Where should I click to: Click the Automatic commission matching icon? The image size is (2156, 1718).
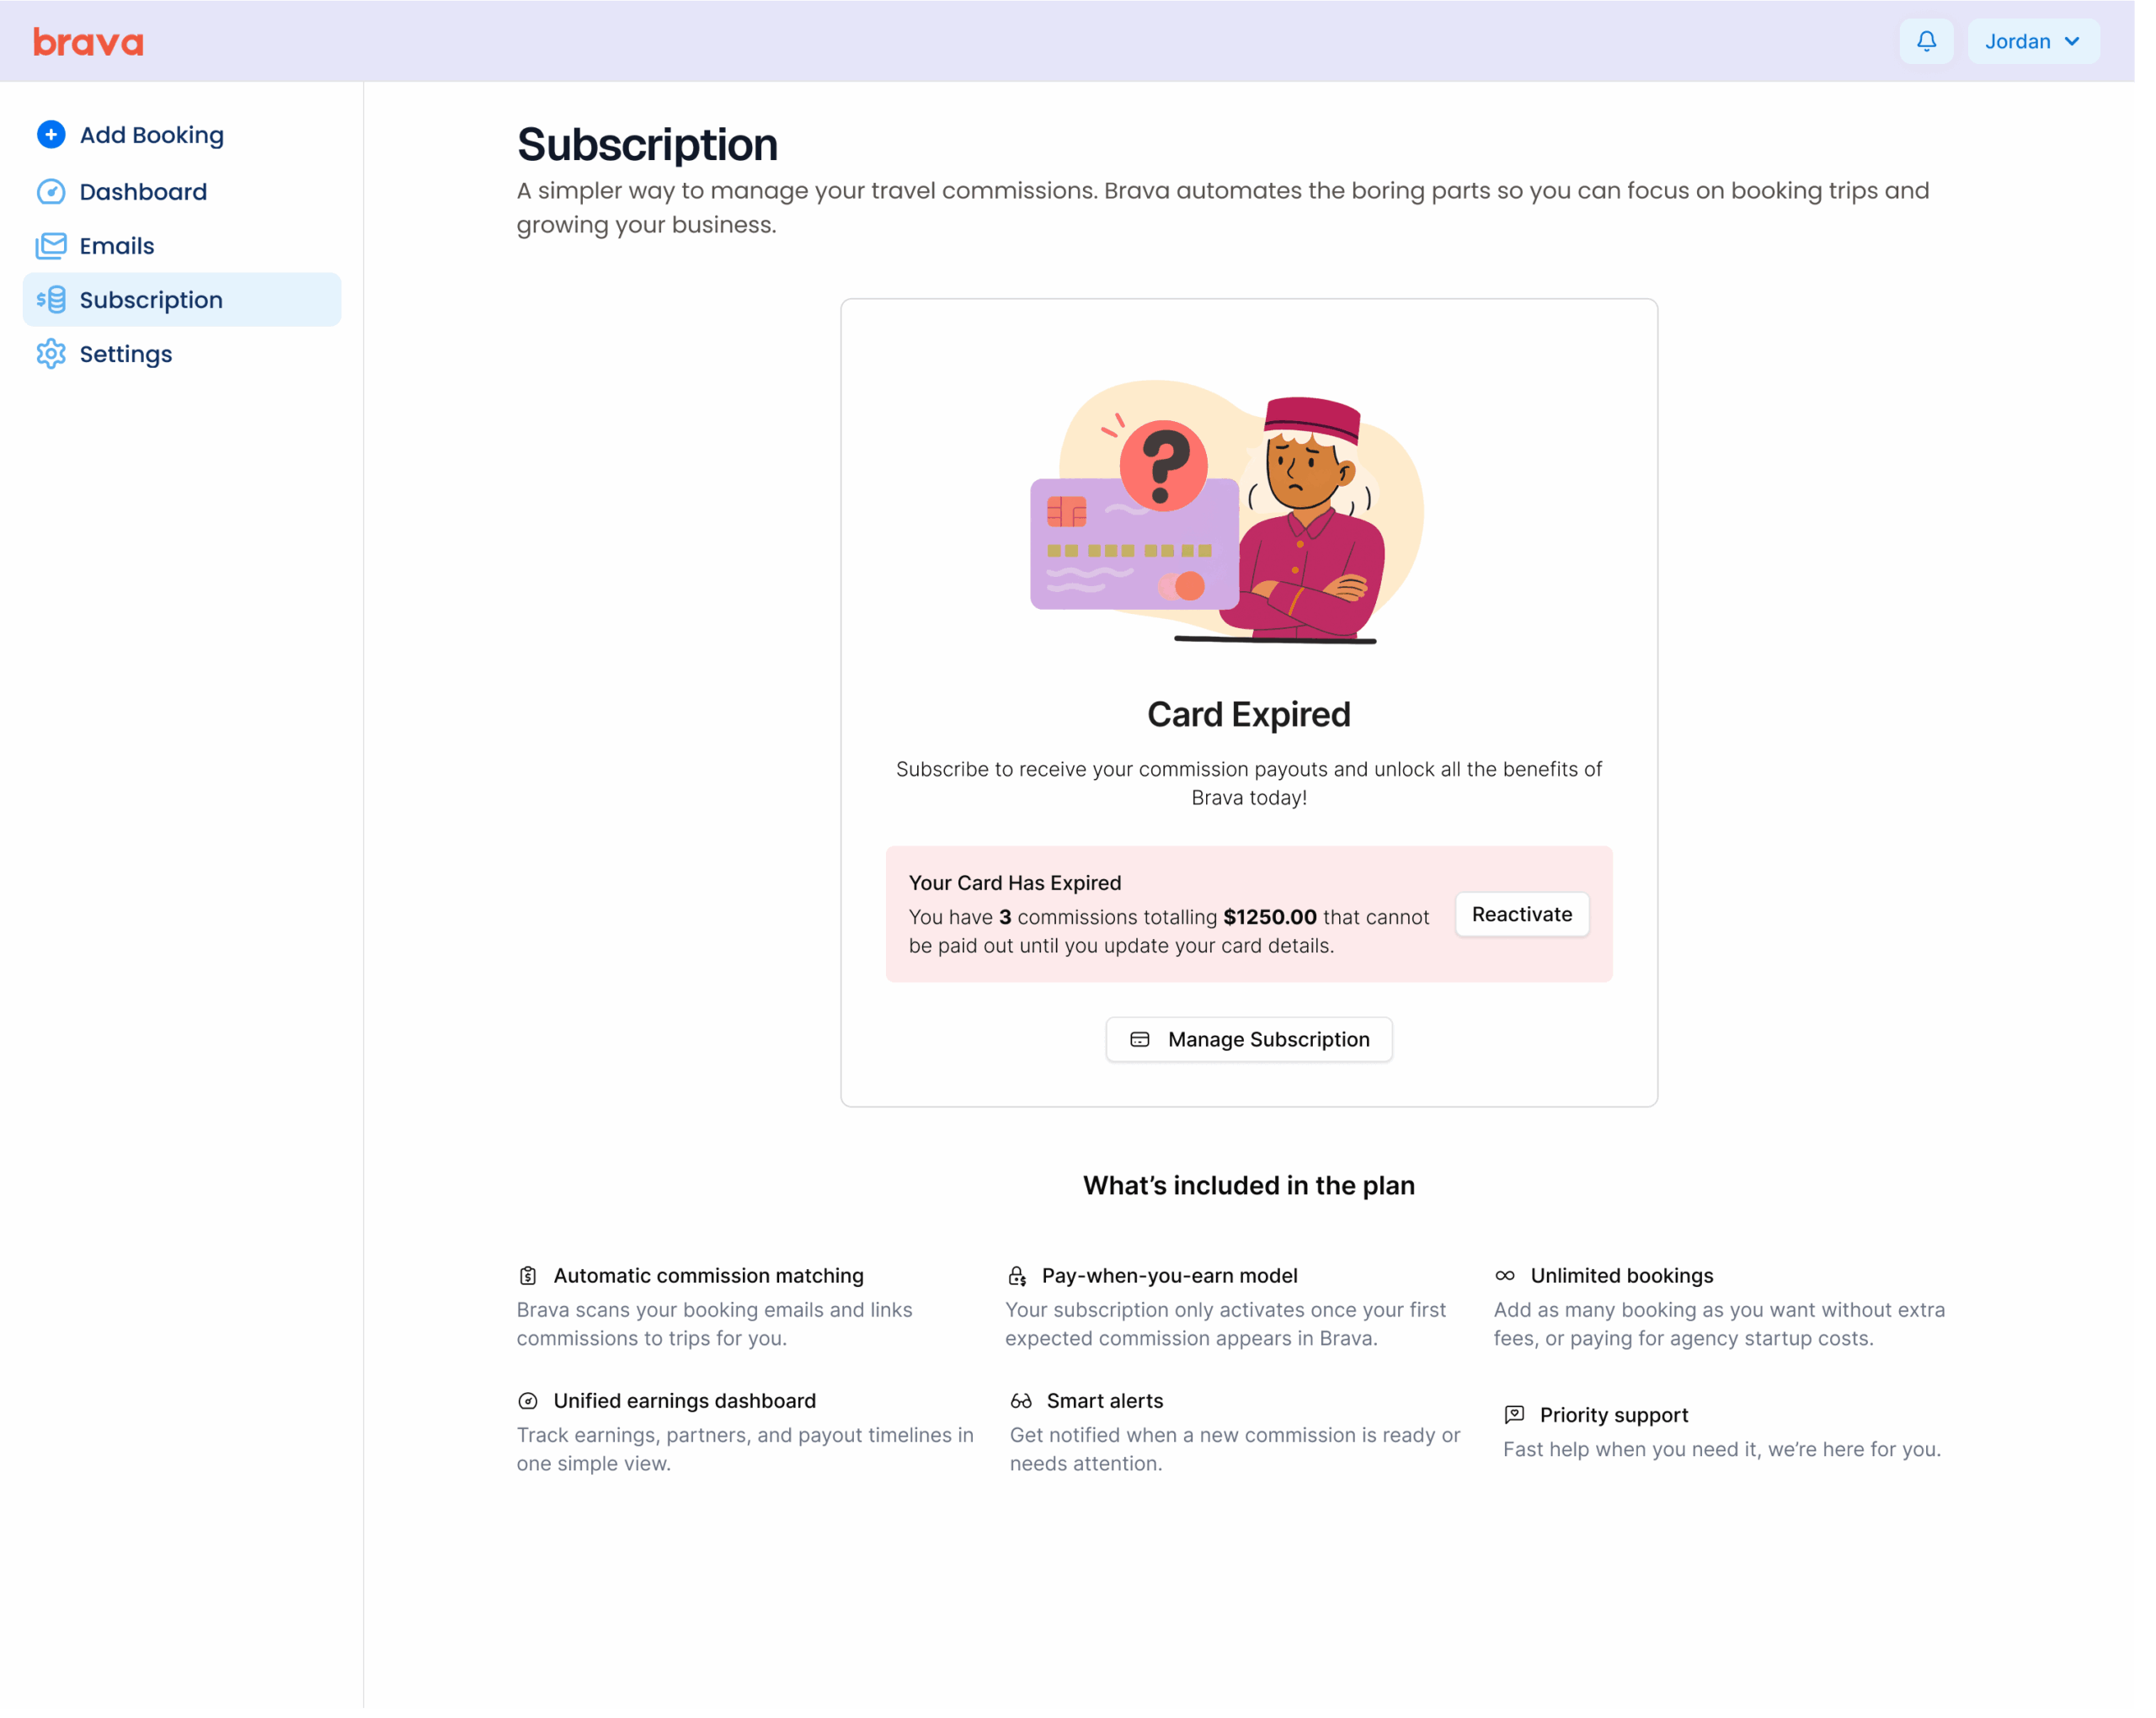(528, 1275)
